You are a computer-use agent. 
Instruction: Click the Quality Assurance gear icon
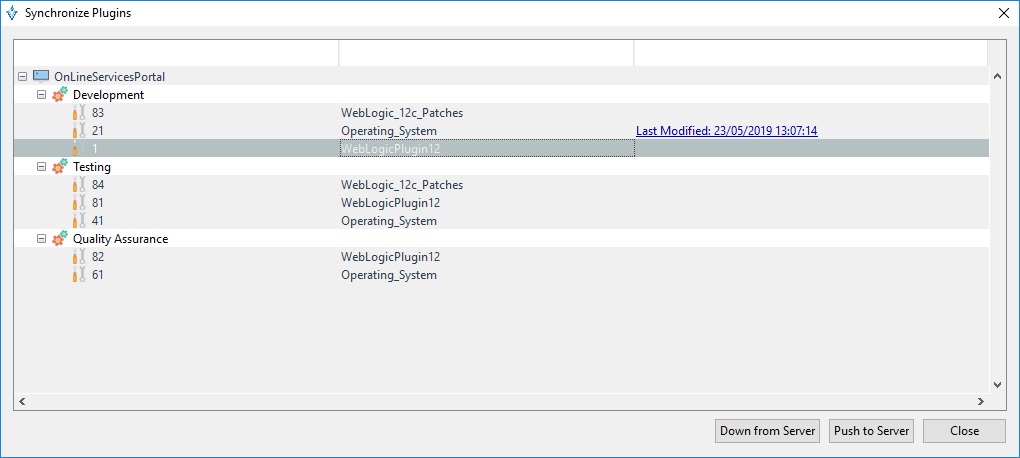[x=60, y=239]
